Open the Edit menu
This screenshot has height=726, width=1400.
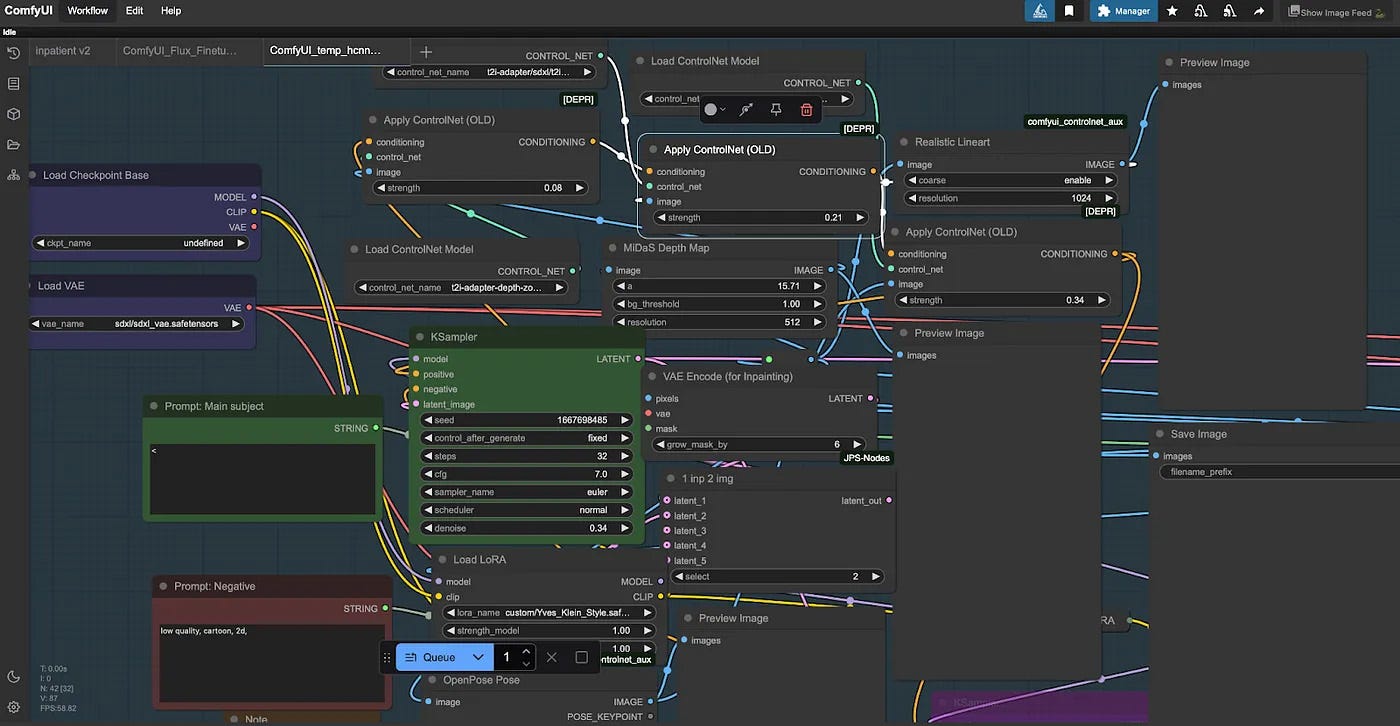point(134,11)
